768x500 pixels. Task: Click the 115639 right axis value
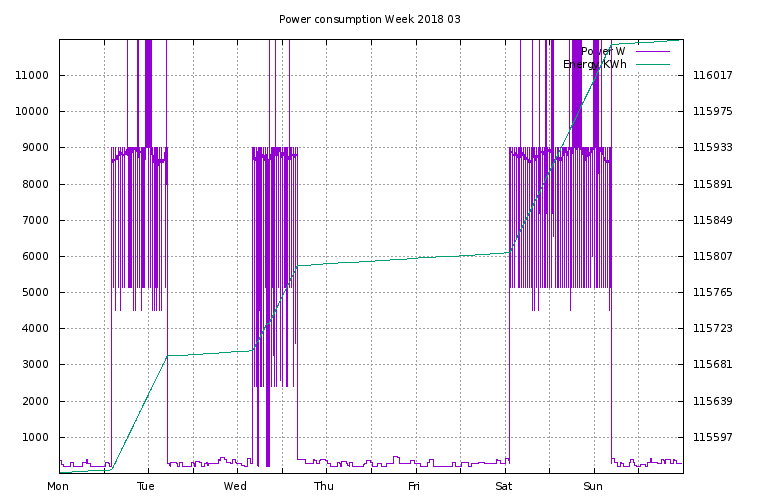[713, 402]
